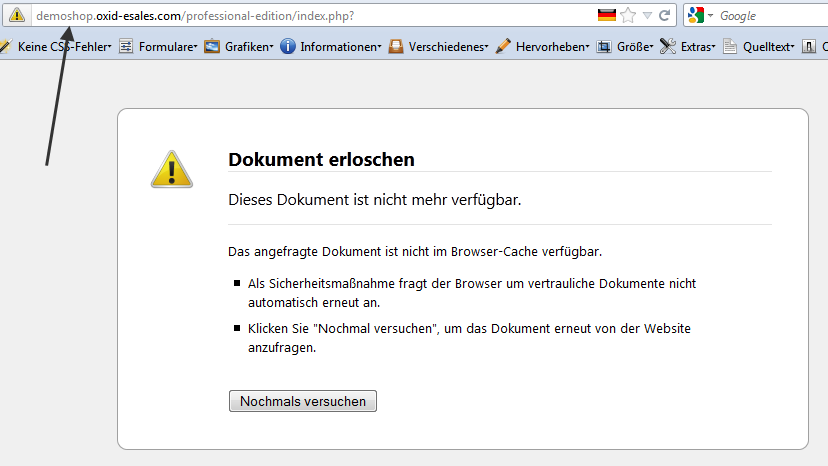Click the Hervorheben pencil icon
828x466 pixels.
503,46
